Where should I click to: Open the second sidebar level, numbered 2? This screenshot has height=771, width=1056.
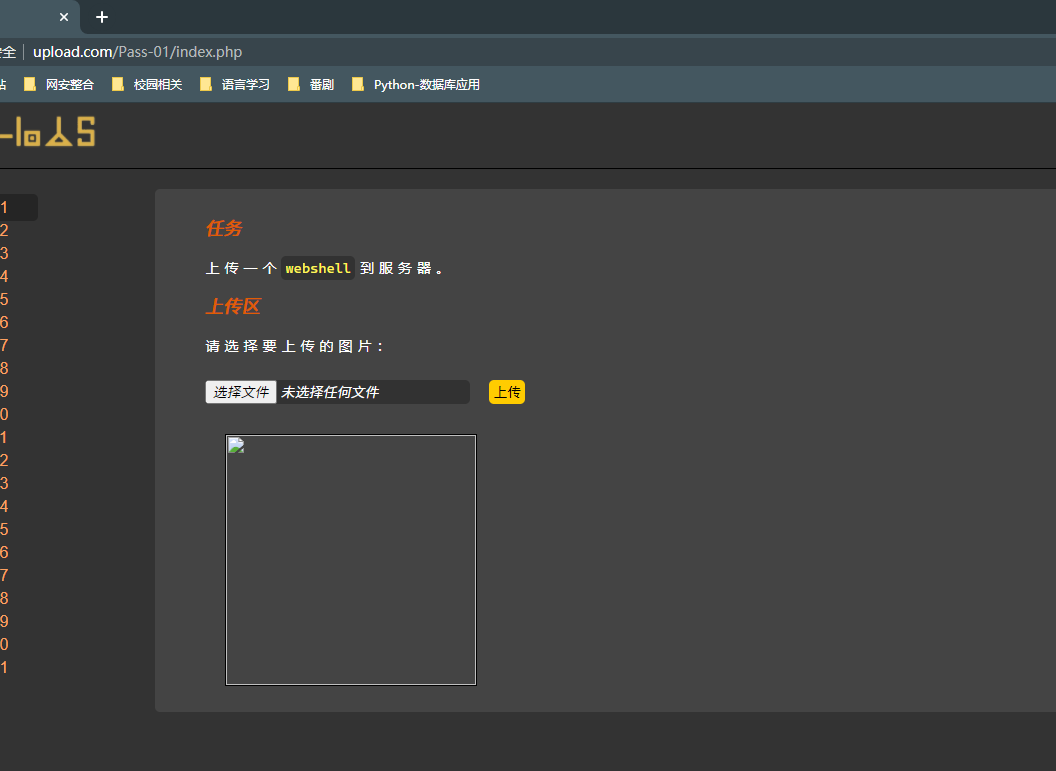click(5, 231)
